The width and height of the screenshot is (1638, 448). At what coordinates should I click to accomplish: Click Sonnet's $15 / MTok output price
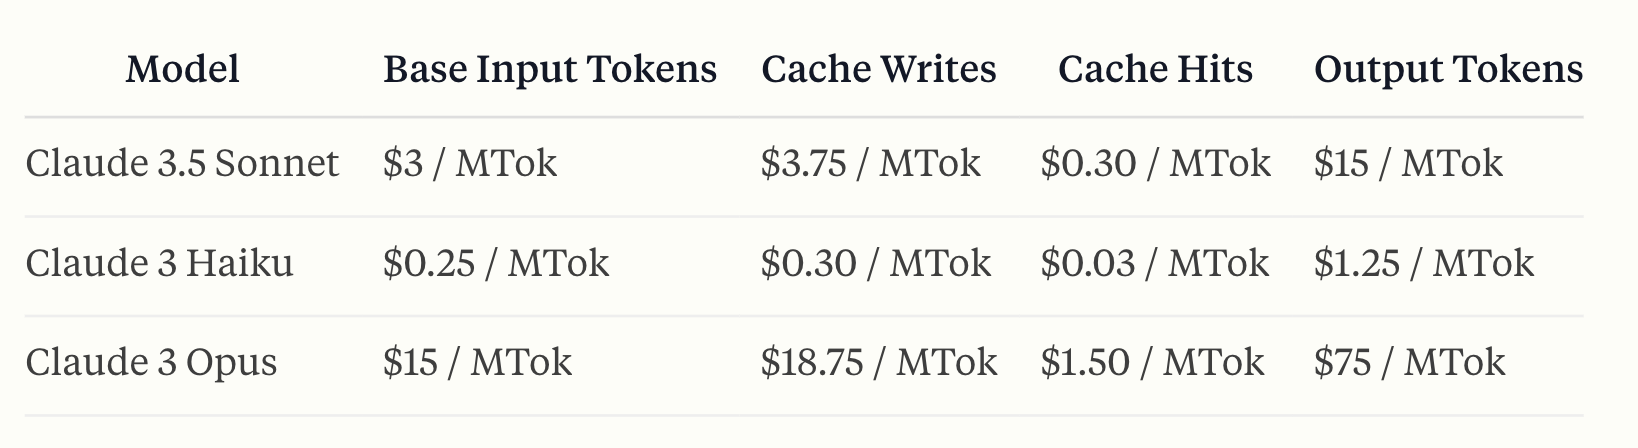[x=1408, y=163]
